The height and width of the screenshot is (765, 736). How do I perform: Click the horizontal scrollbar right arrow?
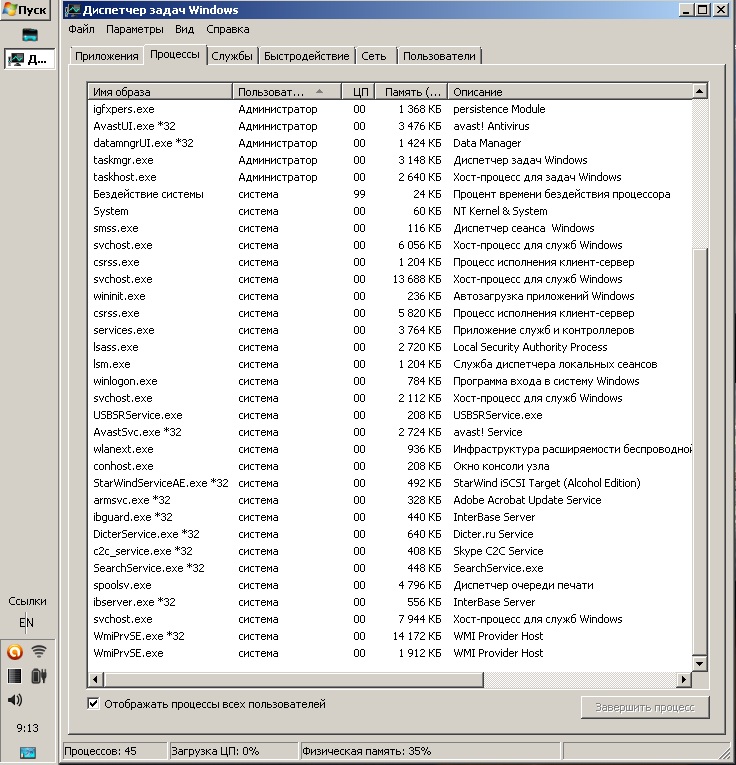pos(682,680)
